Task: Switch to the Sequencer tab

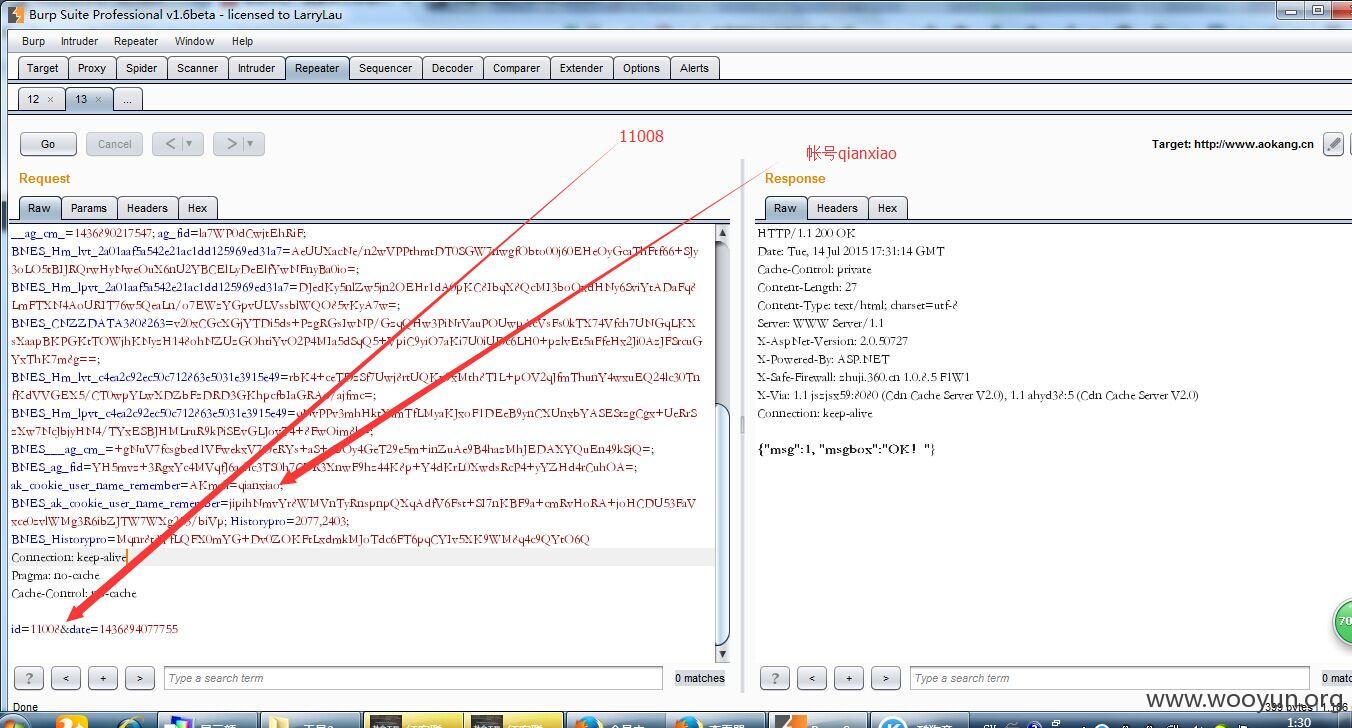Action: 385,68
